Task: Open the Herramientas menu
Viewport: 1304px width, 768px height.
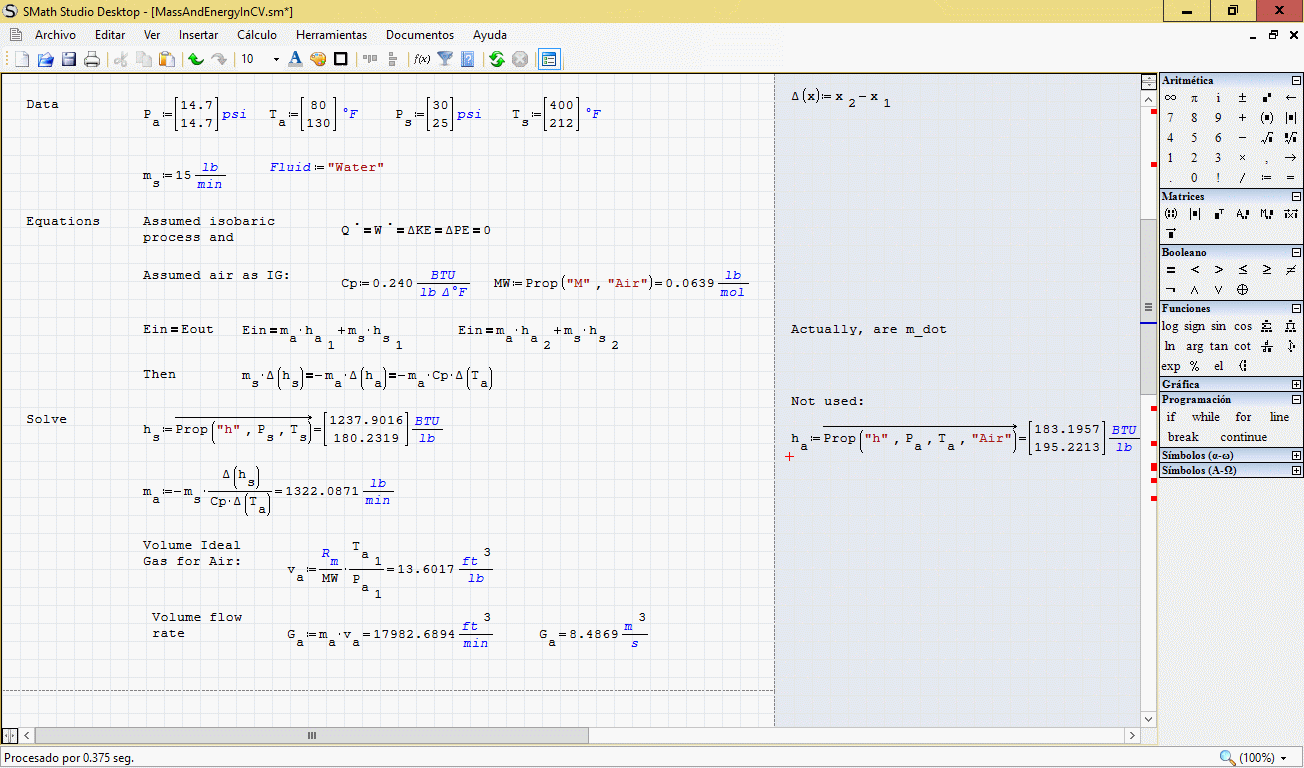Action: coord(331,35)
